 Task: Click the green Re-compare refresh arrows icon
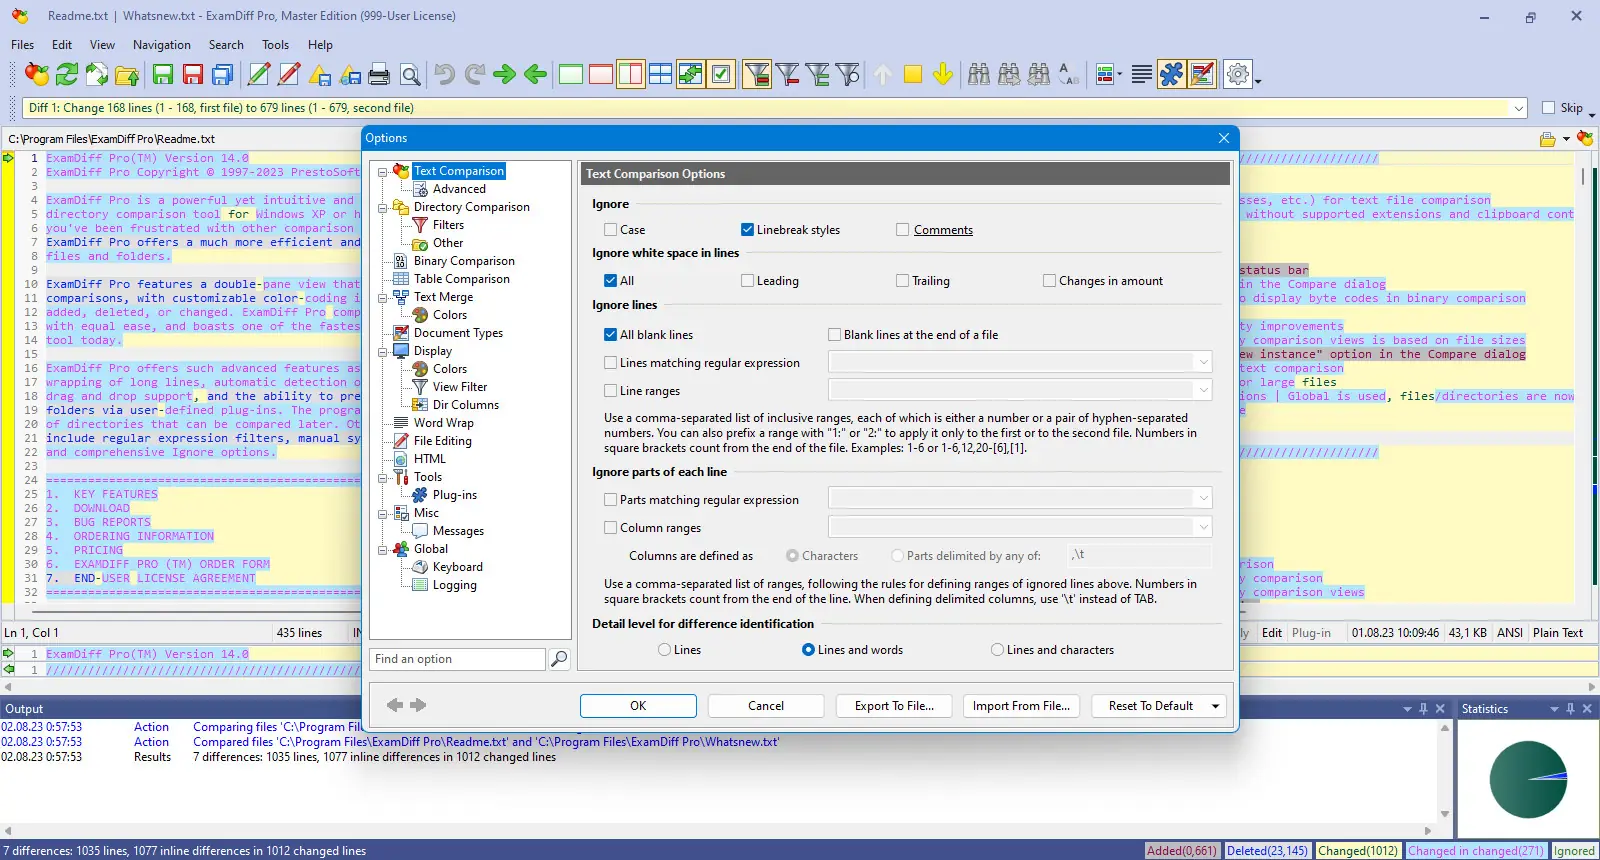pos(67,74)
